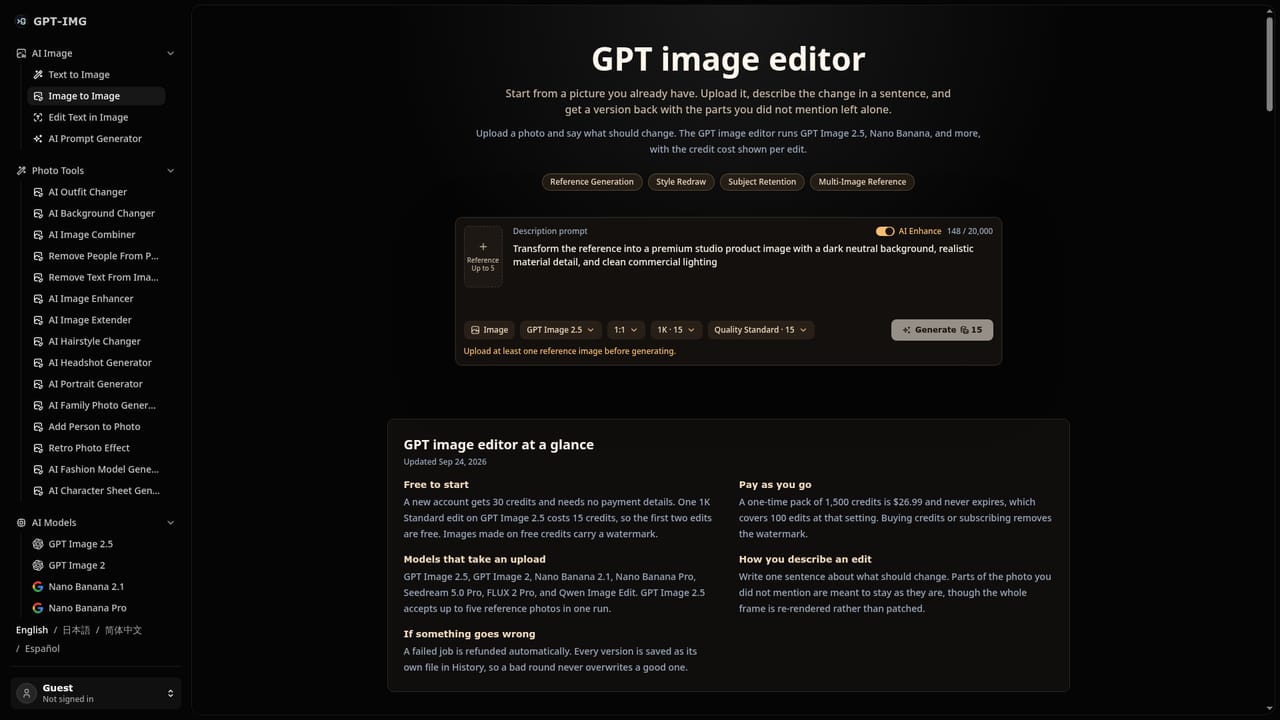
Task: Click the GPT Image 2.5 model icon
Action: coord(38,544)
